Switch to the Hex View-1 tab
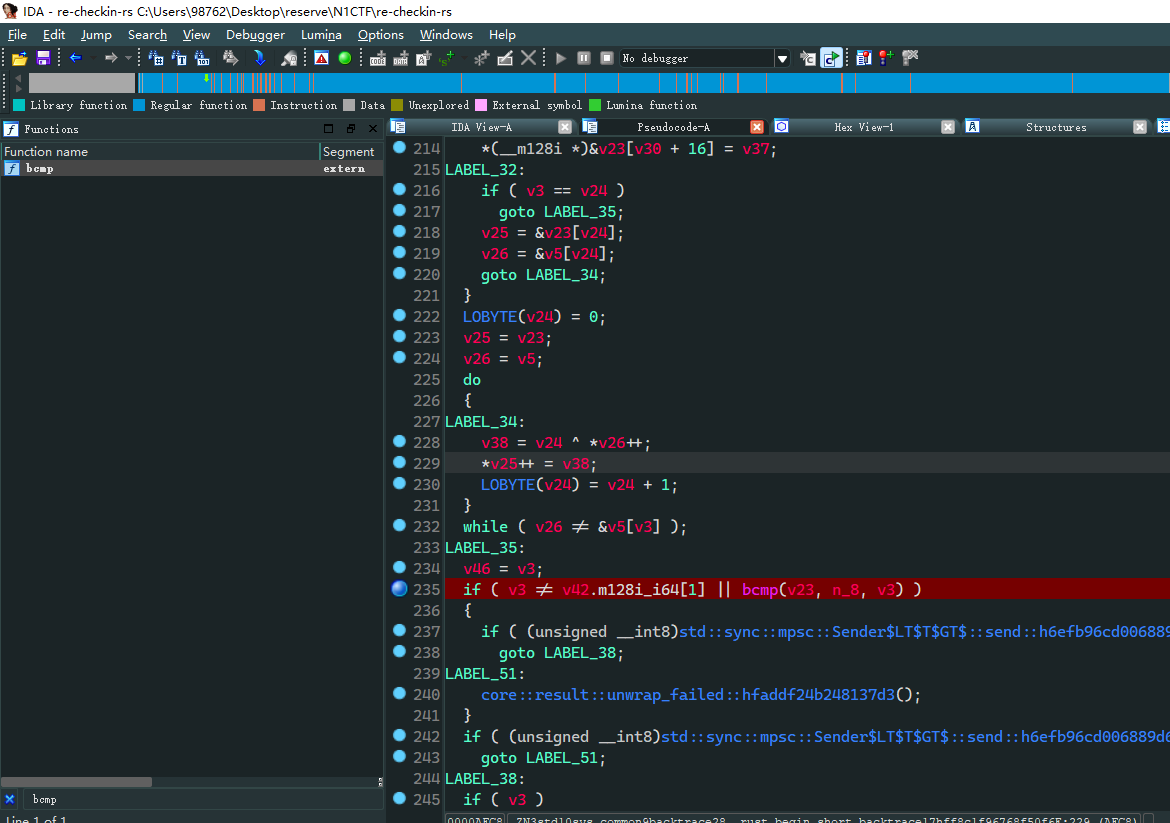Image resolution: width=1170 pixels, height=823 pixels. 863,127
